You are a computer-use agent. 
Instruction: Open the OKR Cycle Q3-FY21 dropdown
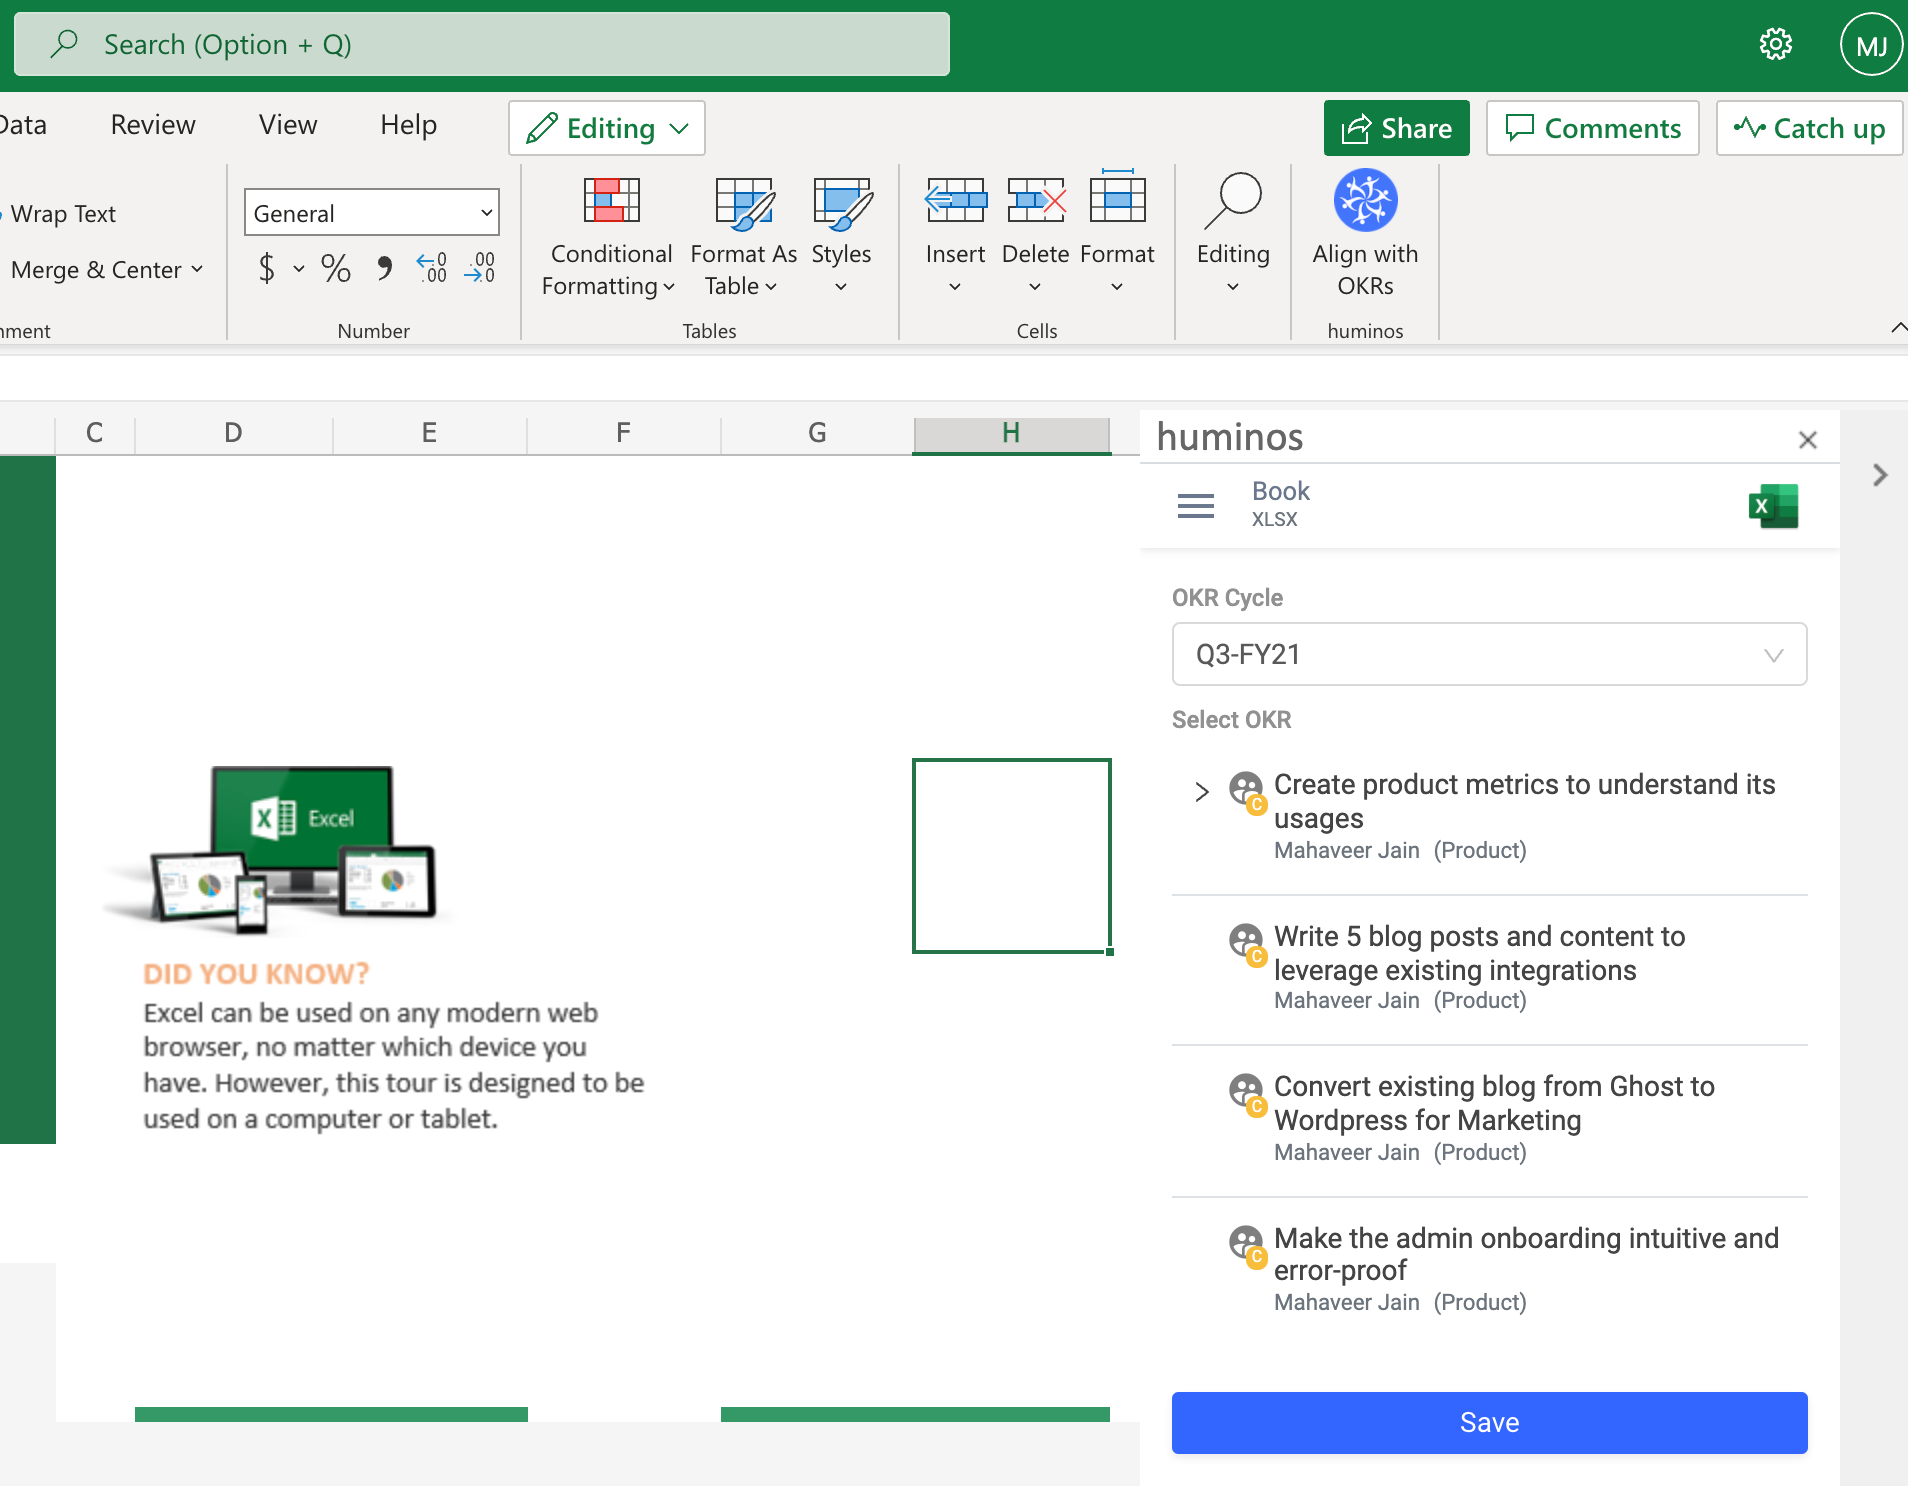click(1489, 654)
